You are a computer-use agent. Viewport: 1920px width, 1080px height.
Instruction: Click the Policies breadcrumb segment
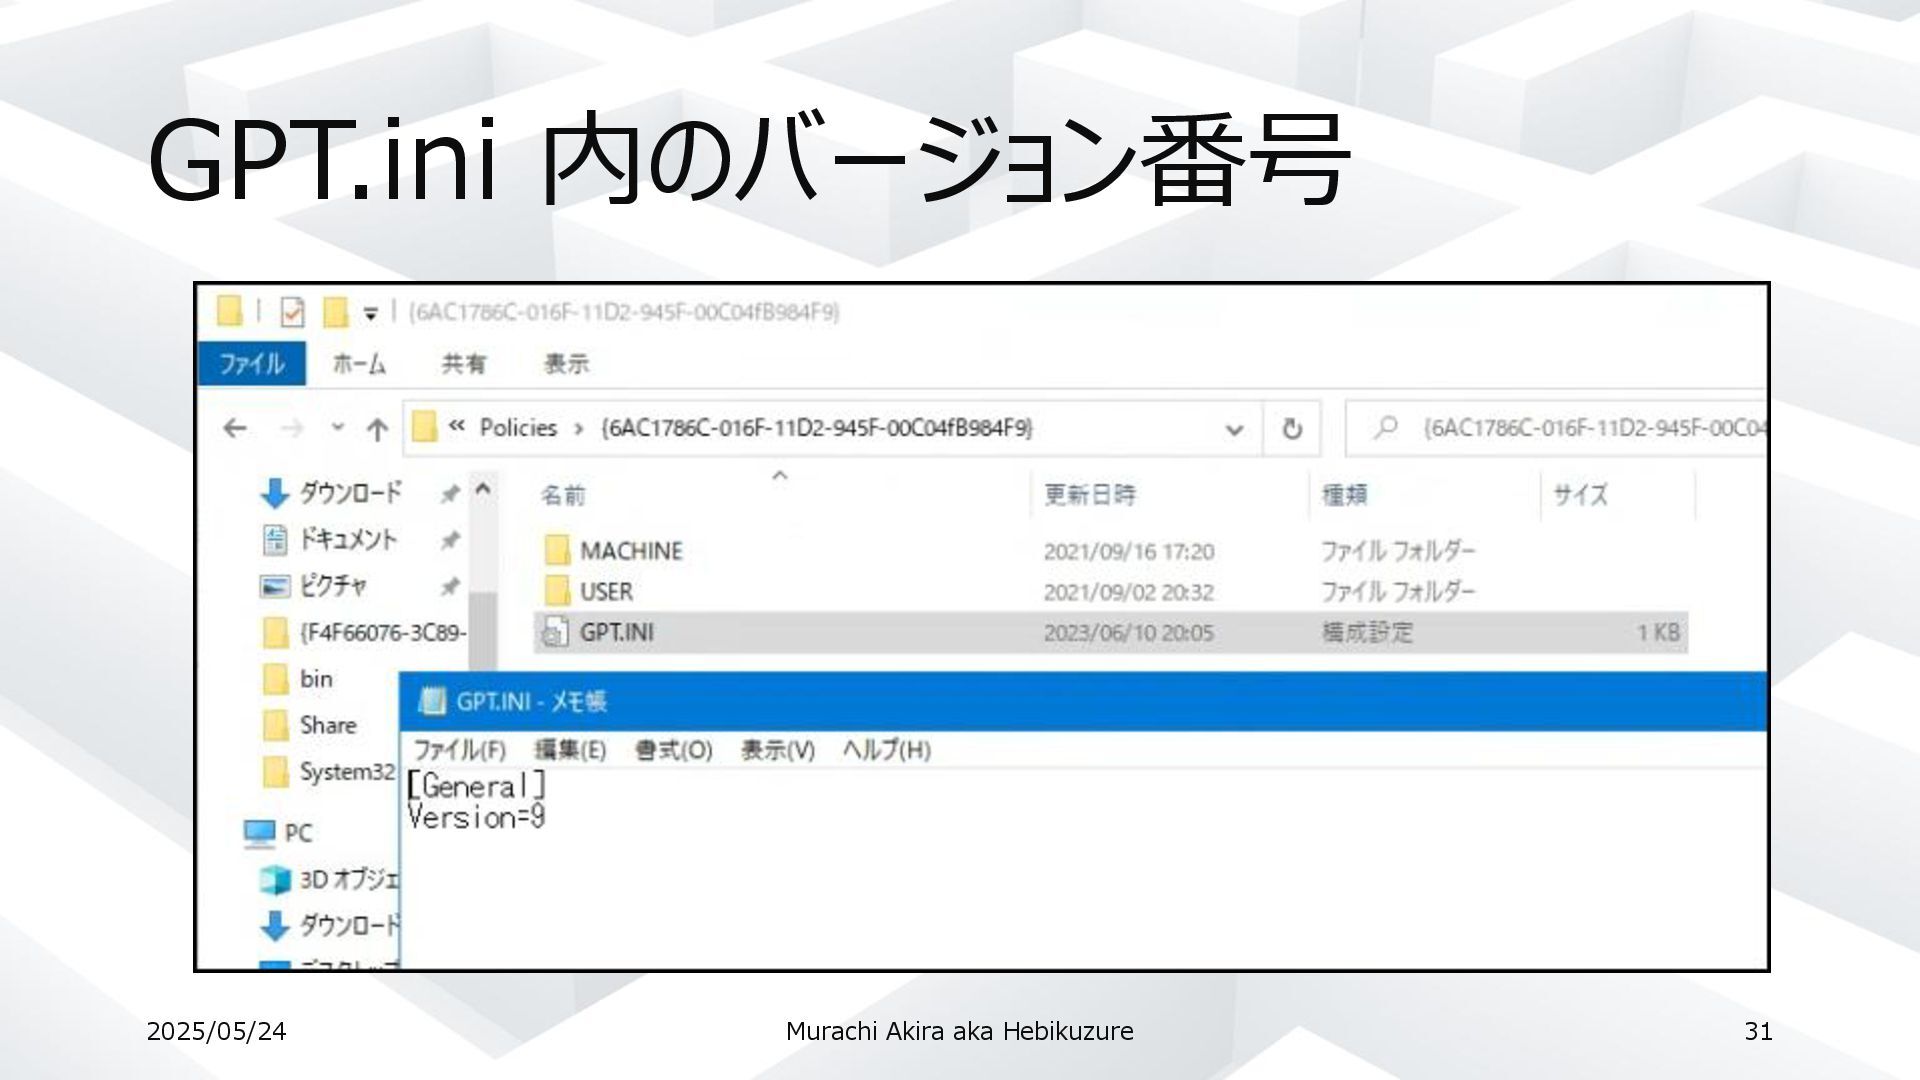(x=518, y=428)
